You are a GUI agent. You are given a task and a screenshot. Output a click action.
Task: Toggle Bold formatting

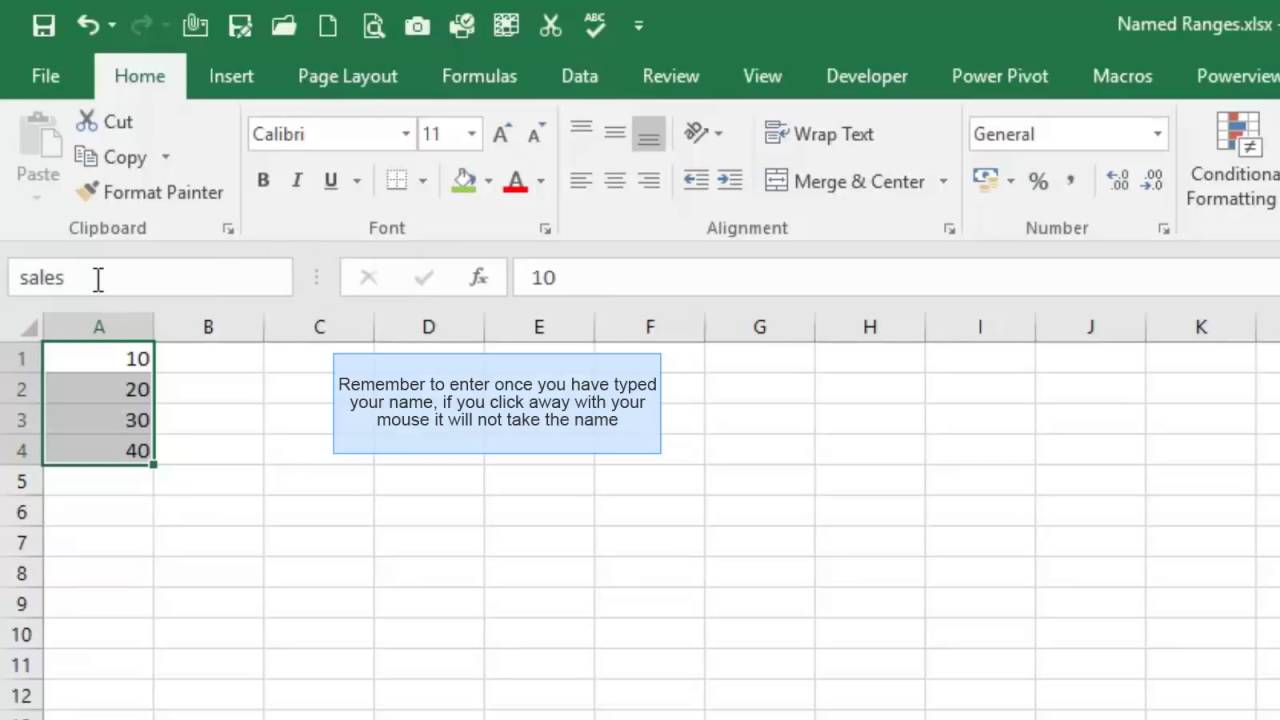[x=263, y=181]
